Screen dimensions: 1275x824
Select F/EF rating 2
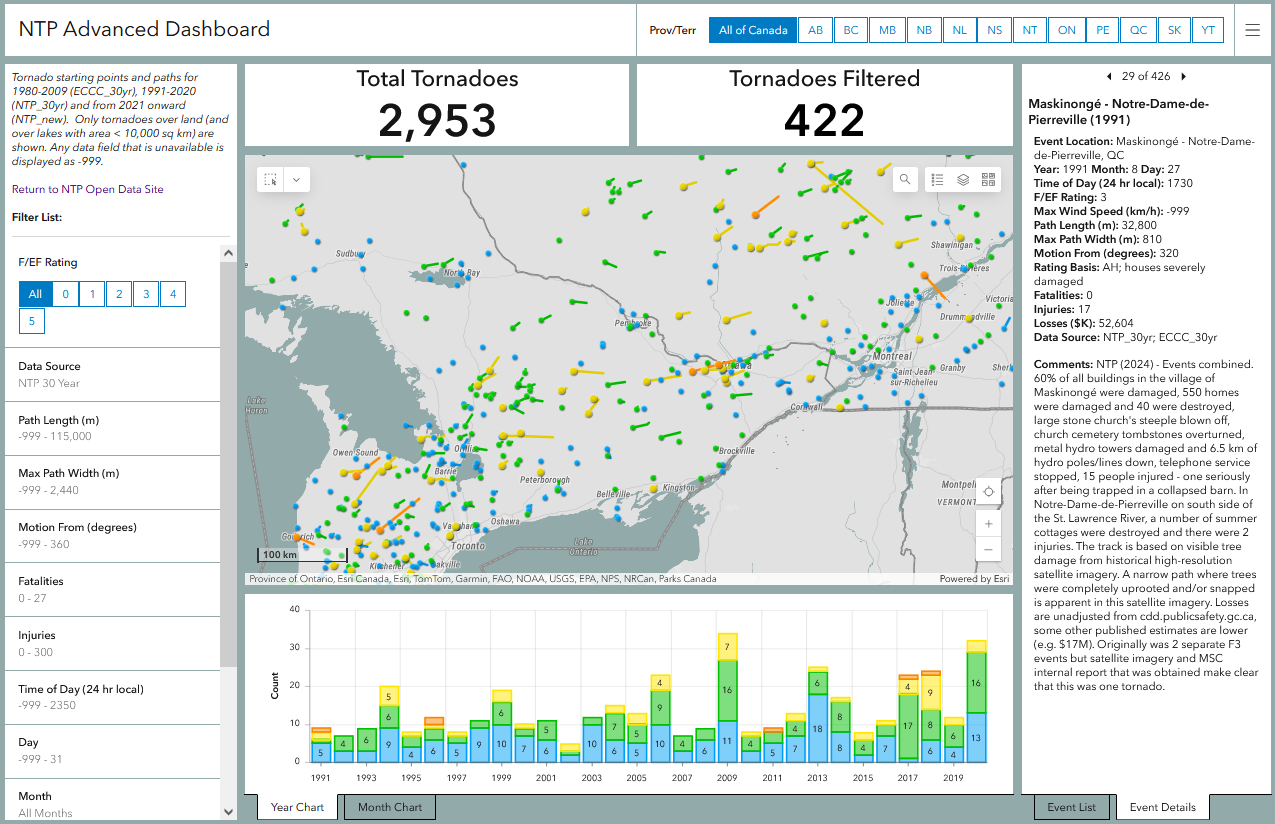(x=119, y=294)
